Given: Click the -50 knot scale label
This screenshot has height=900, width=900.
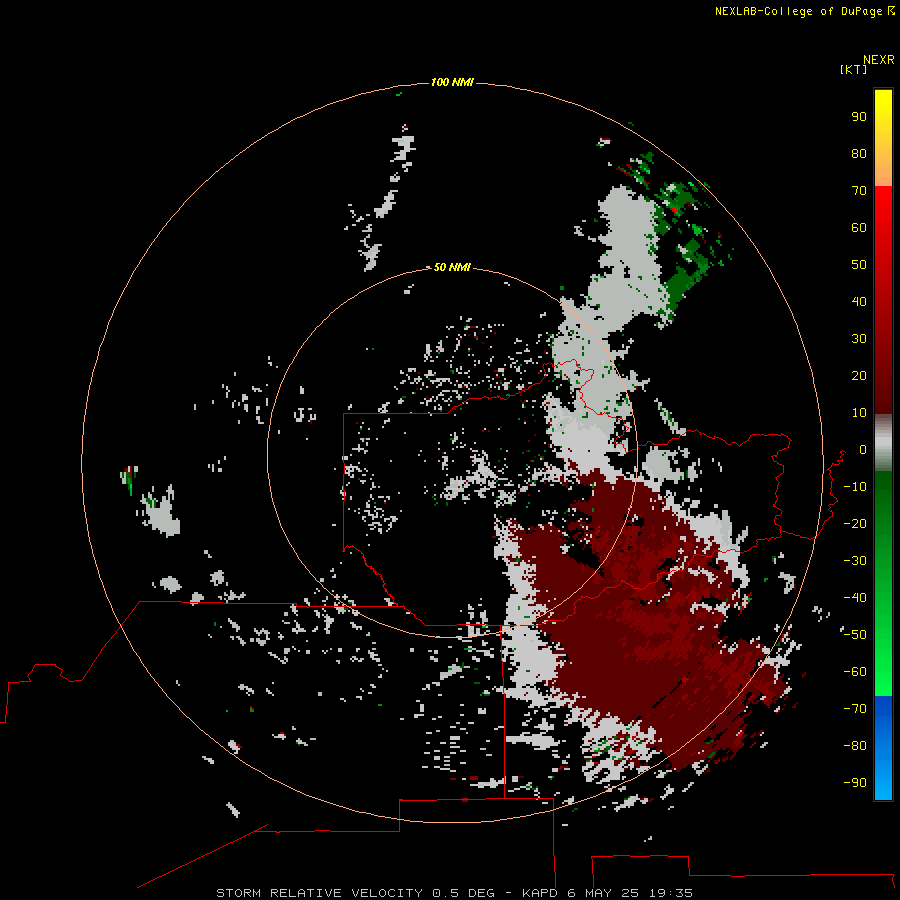Looking at the screenshot, I should tap(855, 635).
